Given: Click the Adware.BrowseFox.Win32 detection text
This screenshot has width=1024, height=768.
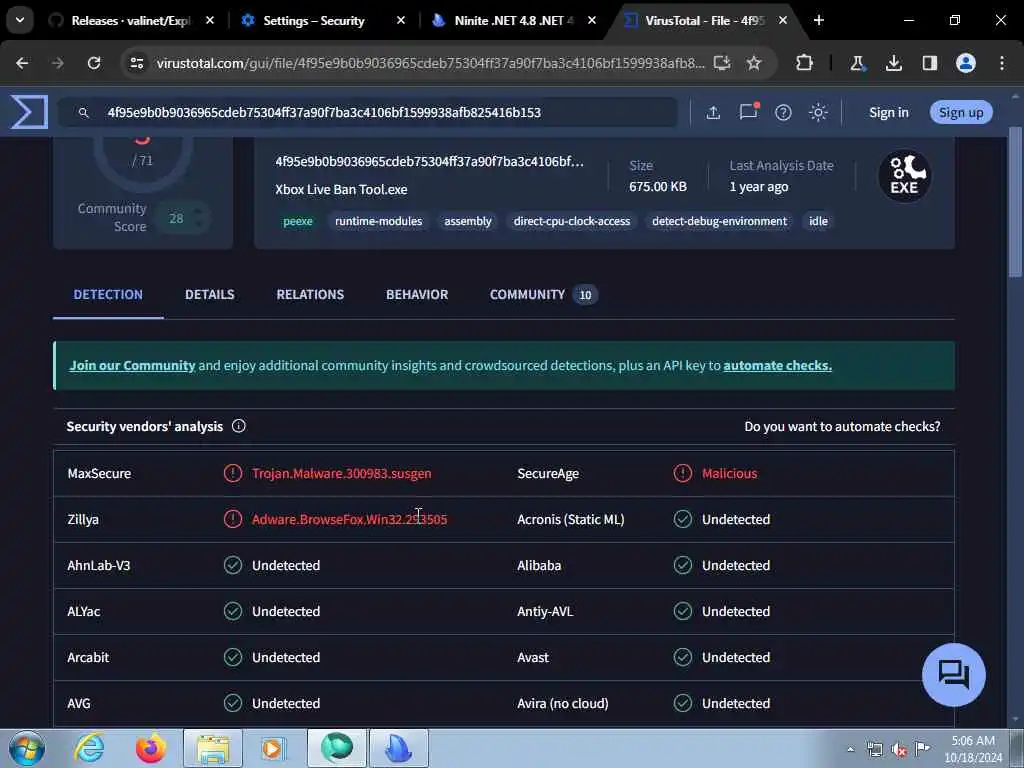Looking at the screenshot, I should pos(349,519).
